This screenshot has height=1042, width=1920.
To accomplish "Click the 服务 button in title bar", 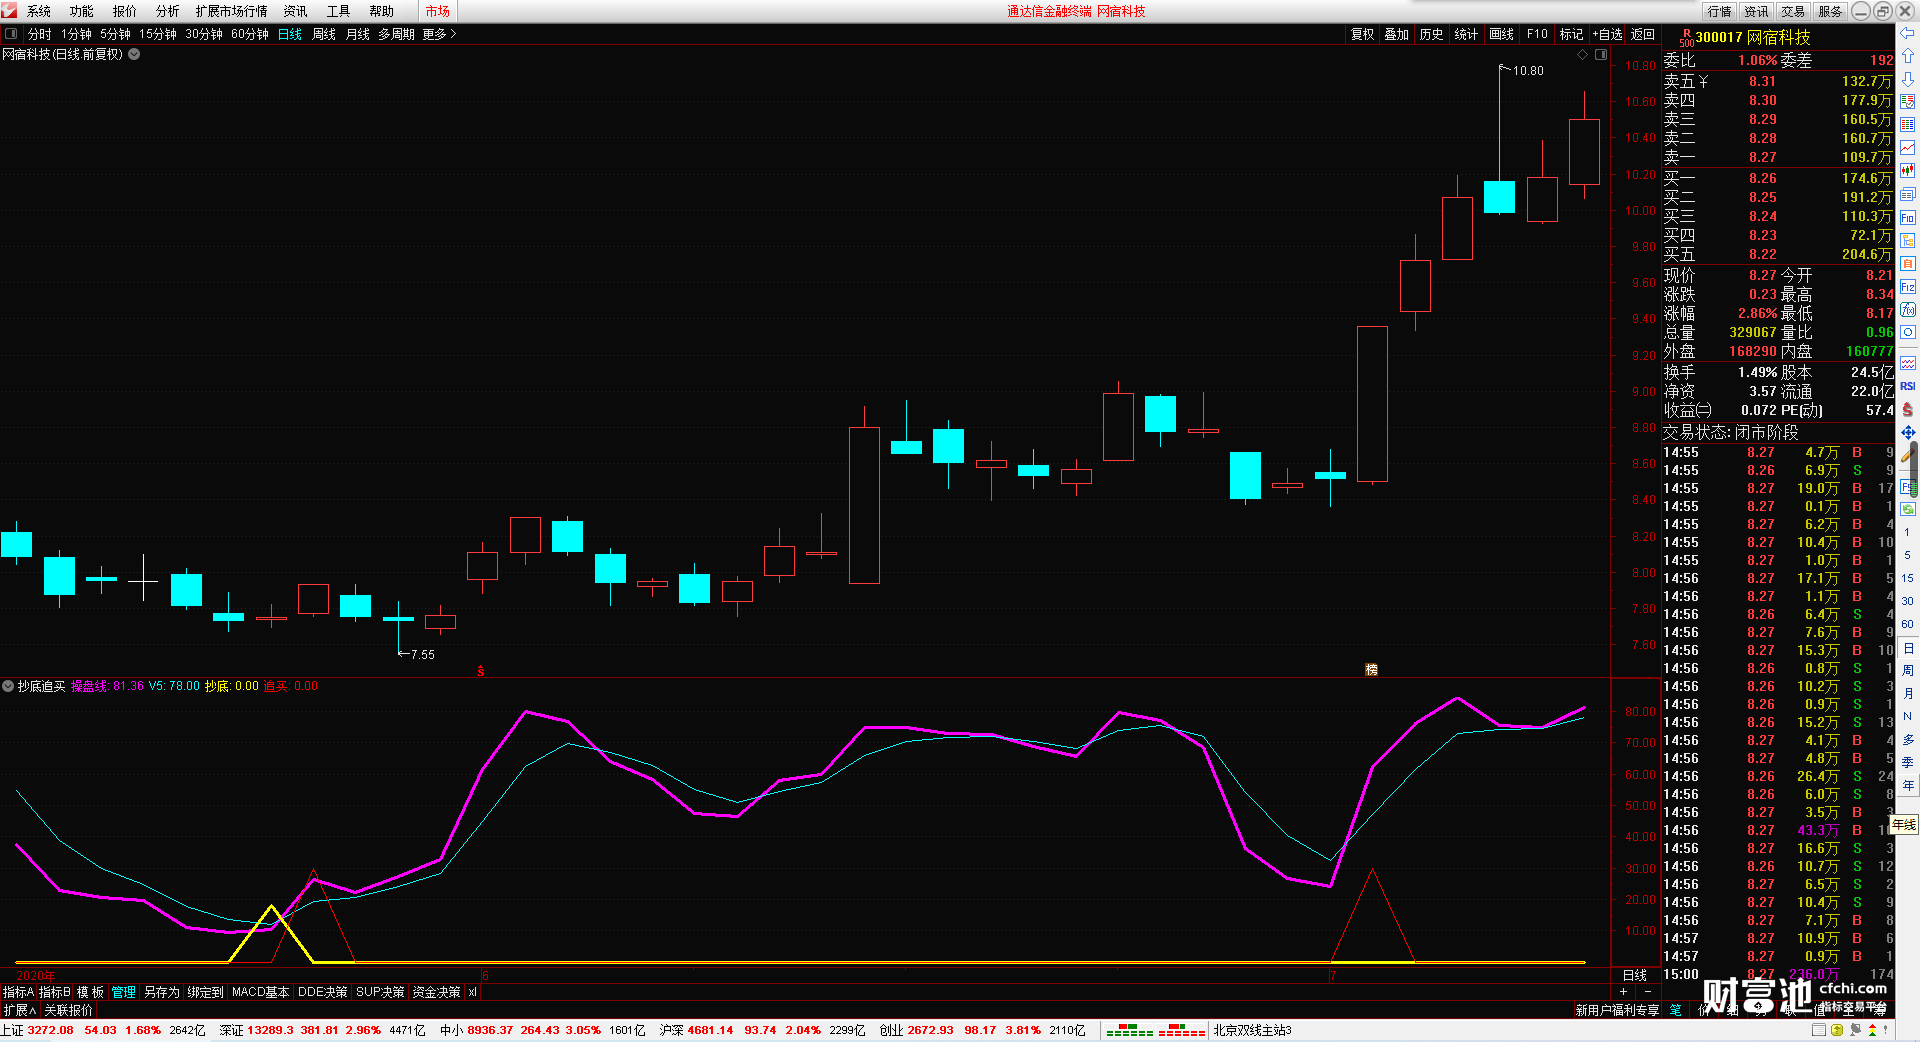I will coord(1831,11).
